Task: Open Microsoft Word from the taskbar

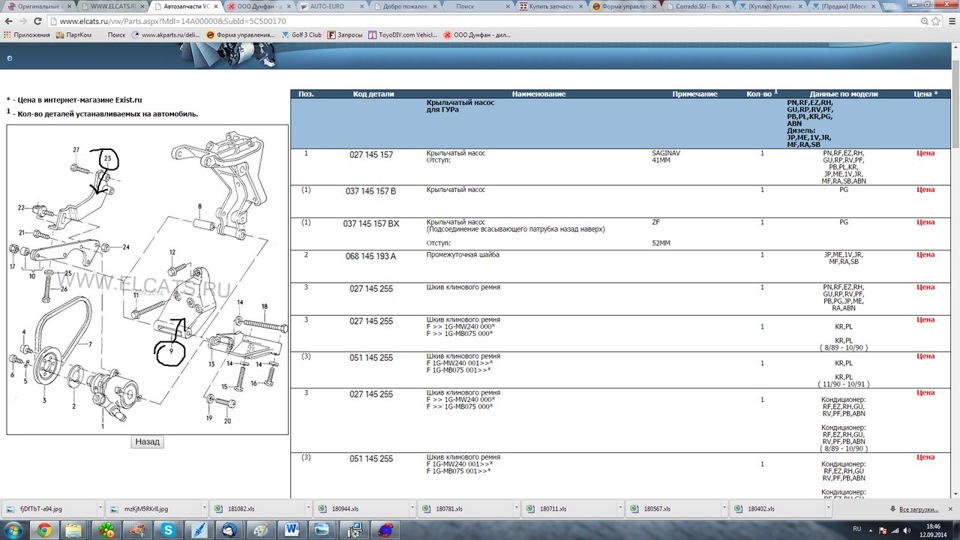Action: (291, 529)
